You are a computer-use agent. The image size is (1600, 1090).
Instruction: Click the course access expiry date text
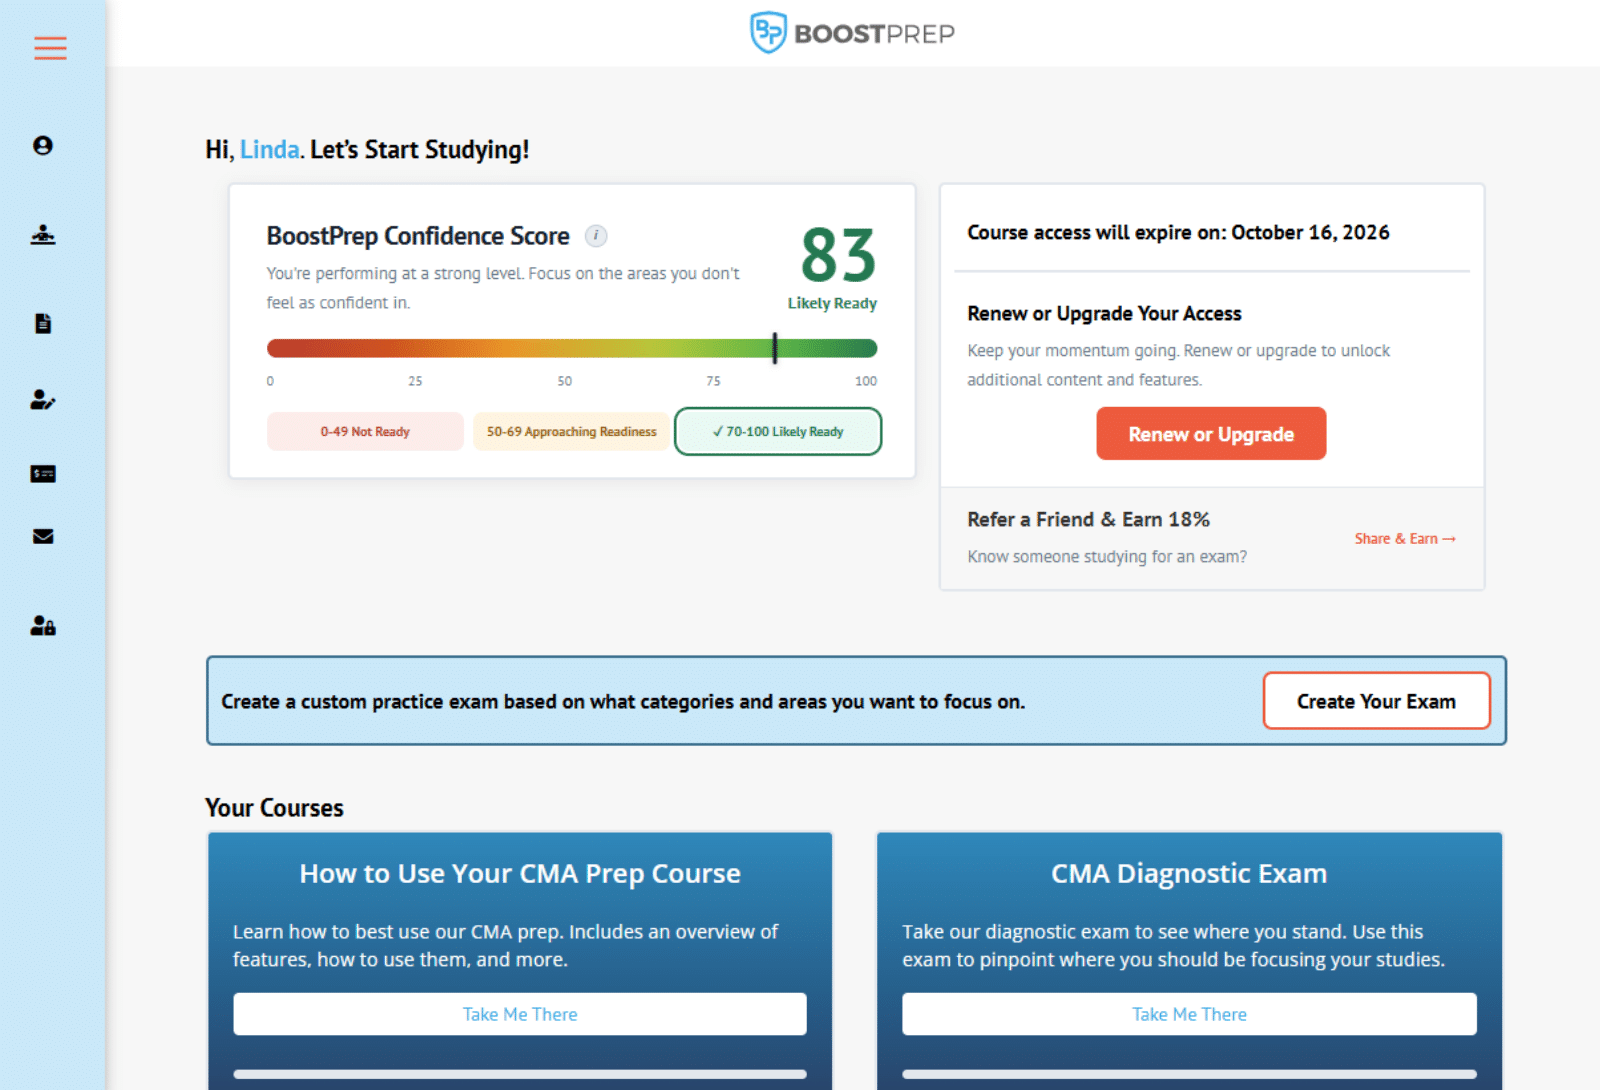1178,232
